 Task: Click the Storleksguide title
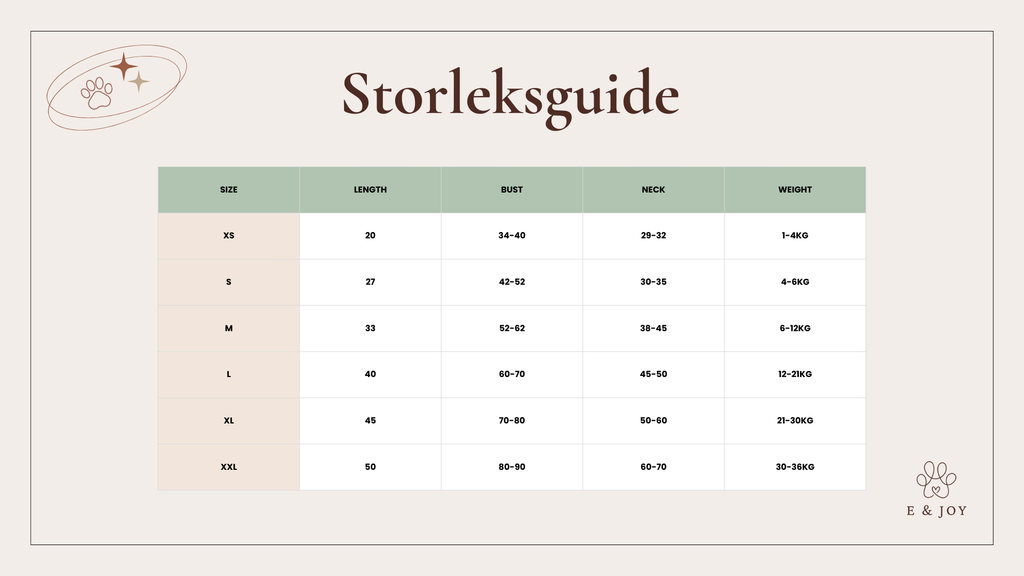(511, 96)
